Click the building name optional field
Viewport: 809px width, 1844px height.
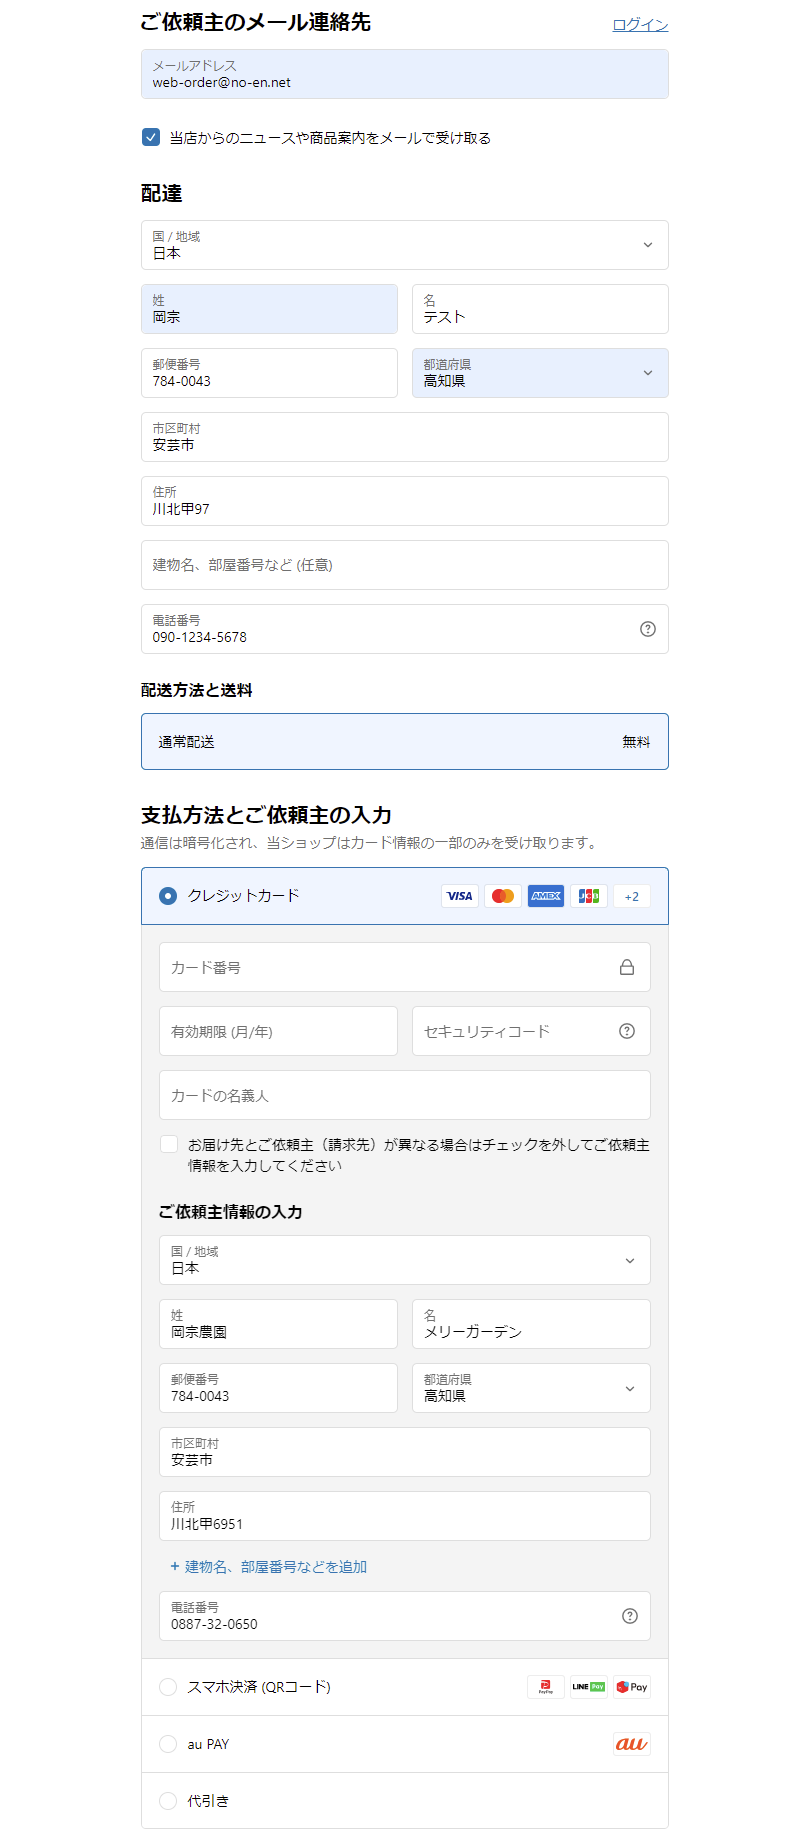405,565
